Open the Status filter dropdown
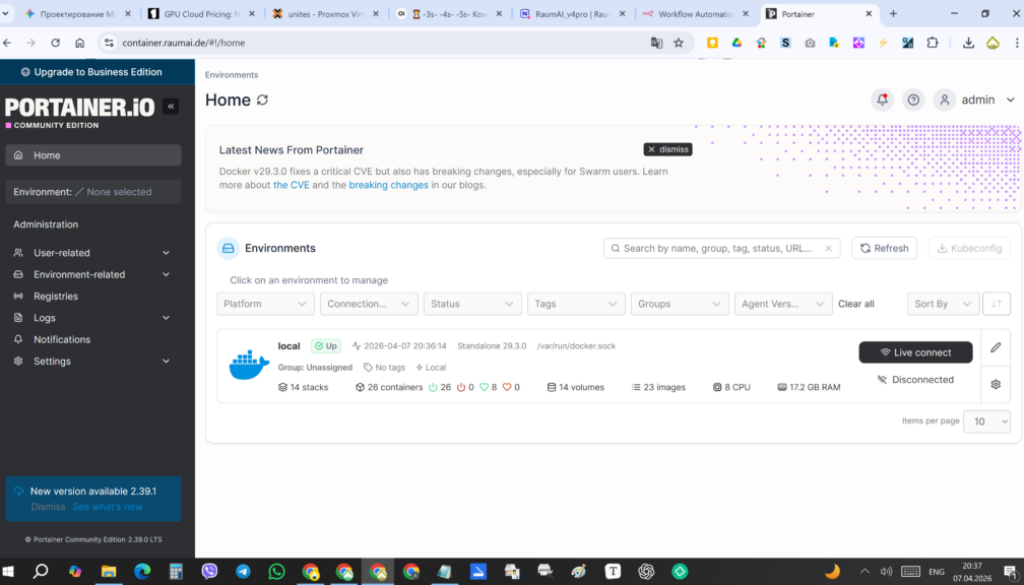 472,304
